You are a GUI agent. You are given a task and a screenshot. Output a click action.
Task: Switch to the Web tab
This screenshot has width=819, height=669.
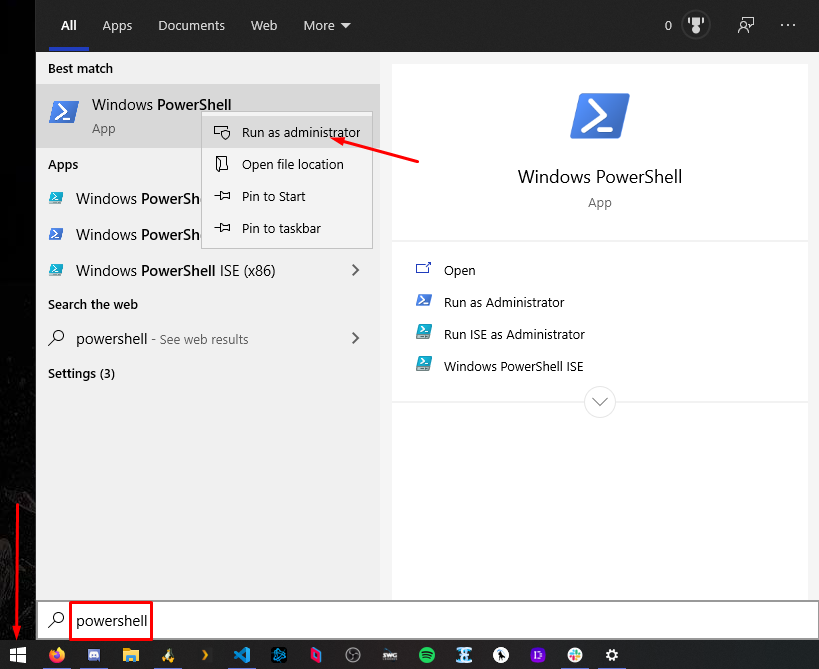coord(264,25)
